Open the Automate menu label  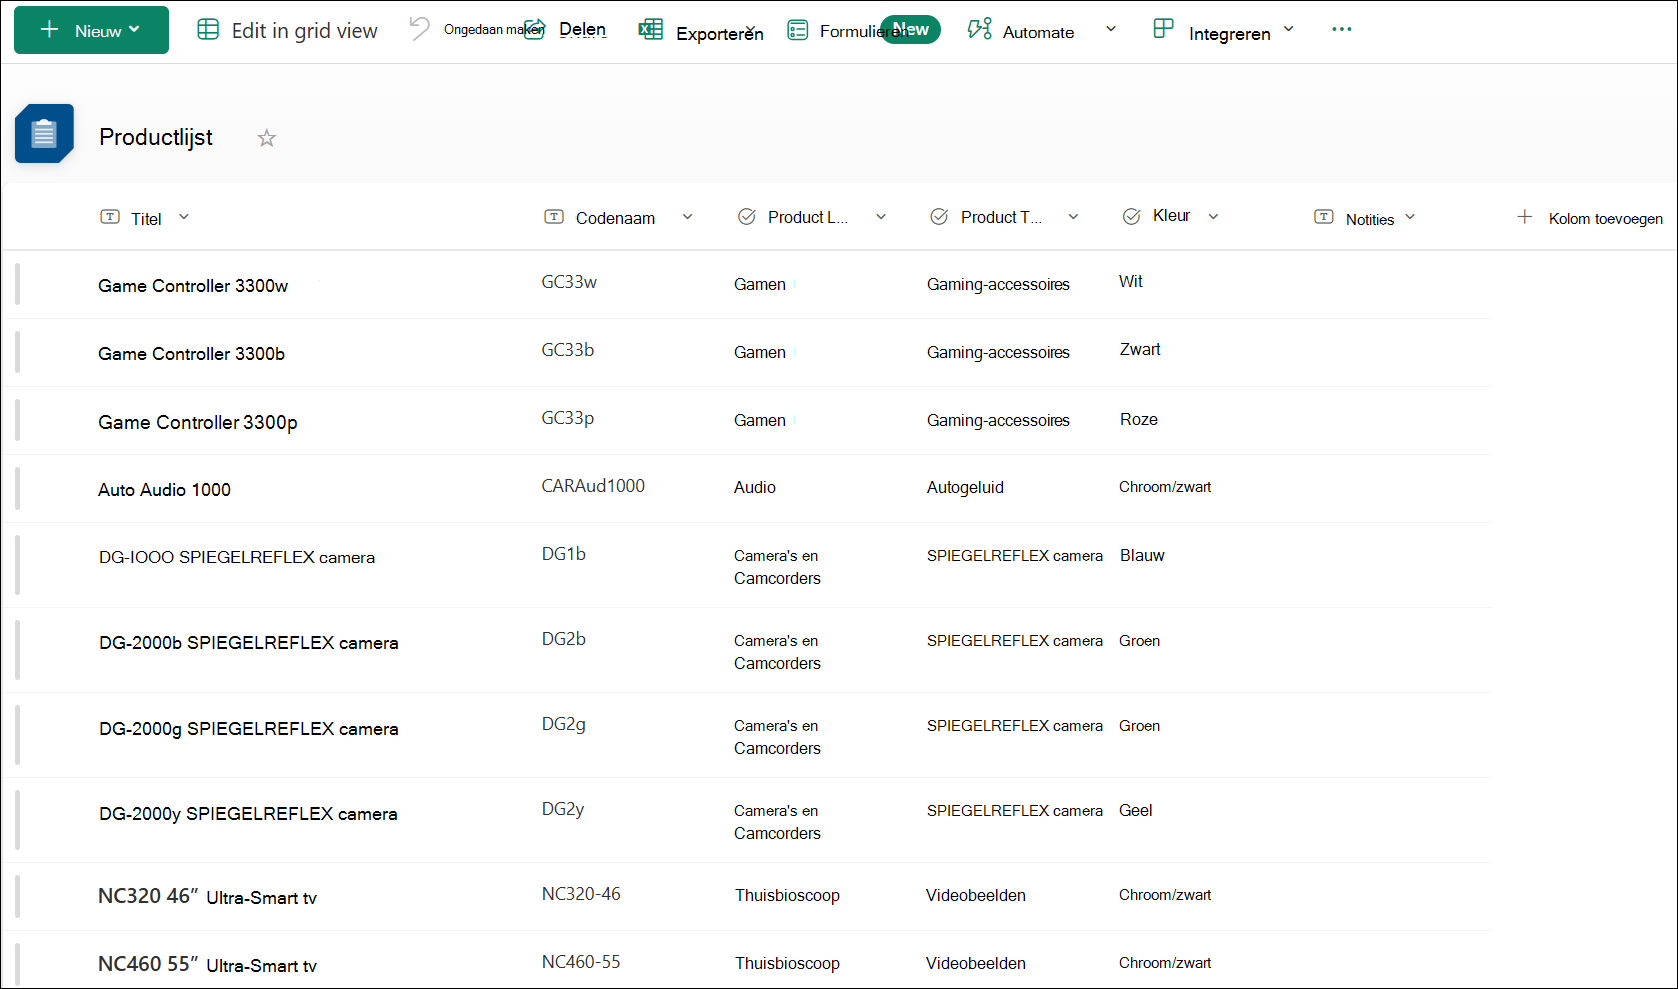[x=1038, y=32]
